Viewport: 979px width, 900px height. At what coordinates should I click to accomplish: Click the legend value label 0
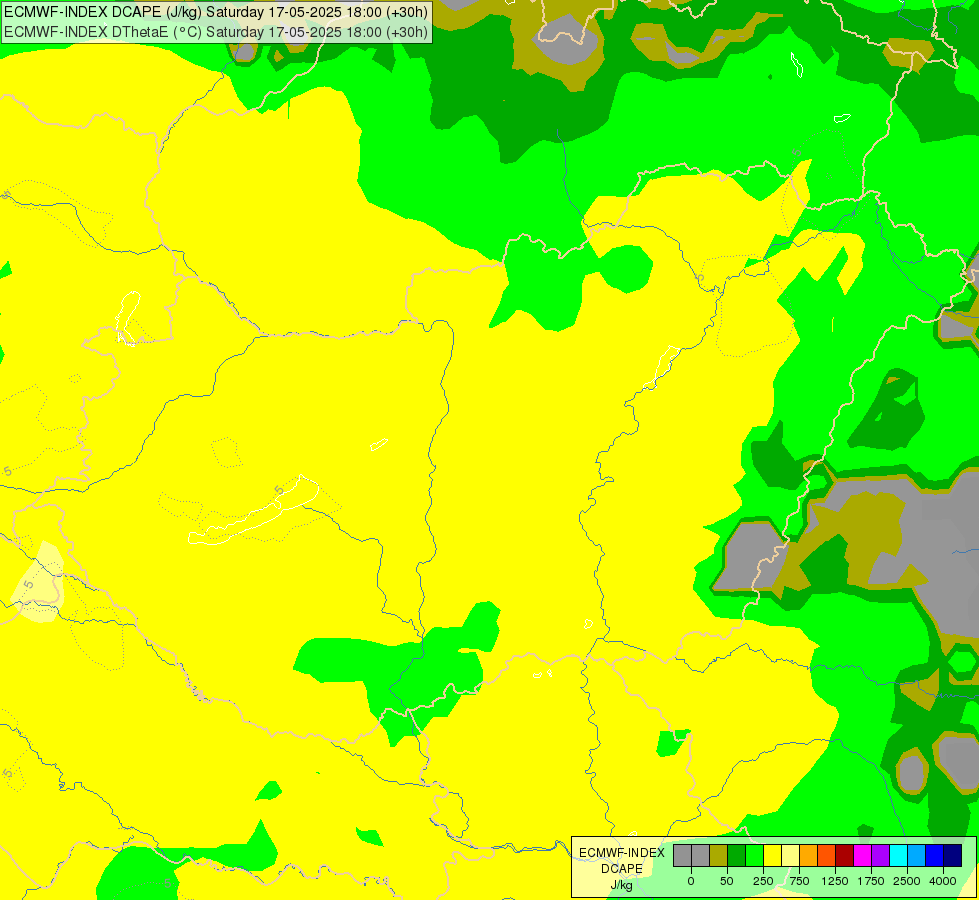691,881
